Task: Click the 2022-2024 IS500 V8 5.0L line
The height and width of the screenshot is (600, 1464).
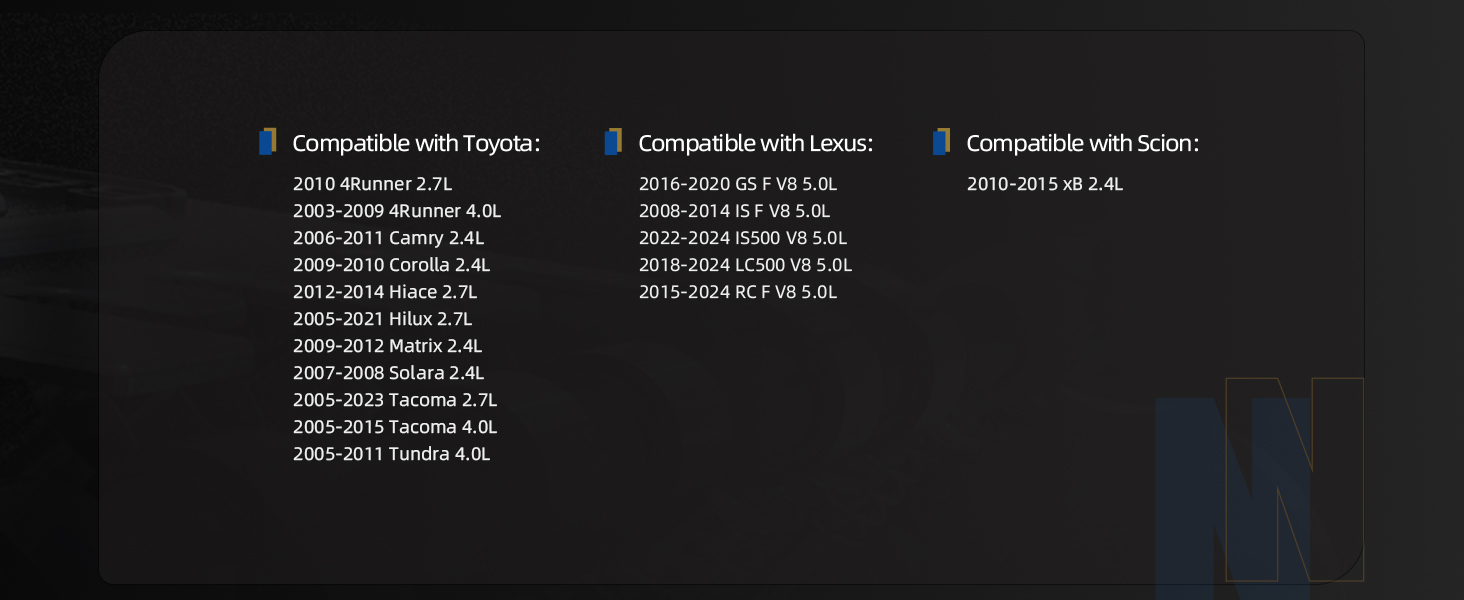Action: [x=743, y=238]
